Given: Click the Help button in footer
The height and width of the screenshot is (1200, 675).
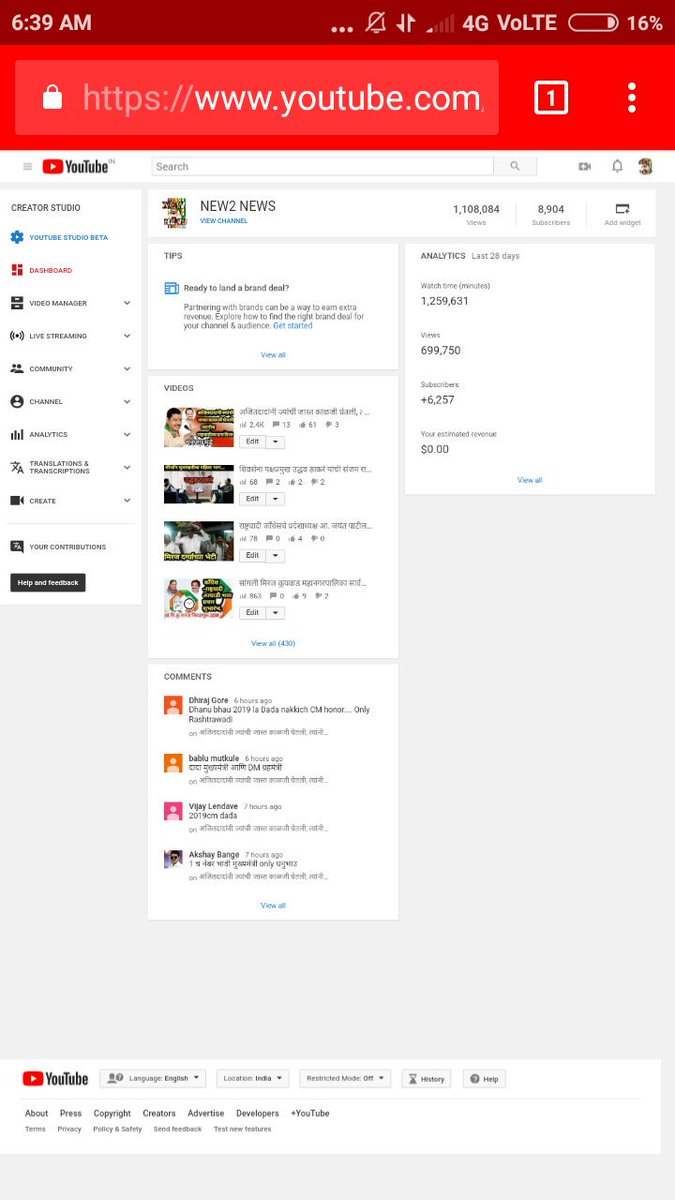Looking at the screenshot, I should pos(484,1079).
